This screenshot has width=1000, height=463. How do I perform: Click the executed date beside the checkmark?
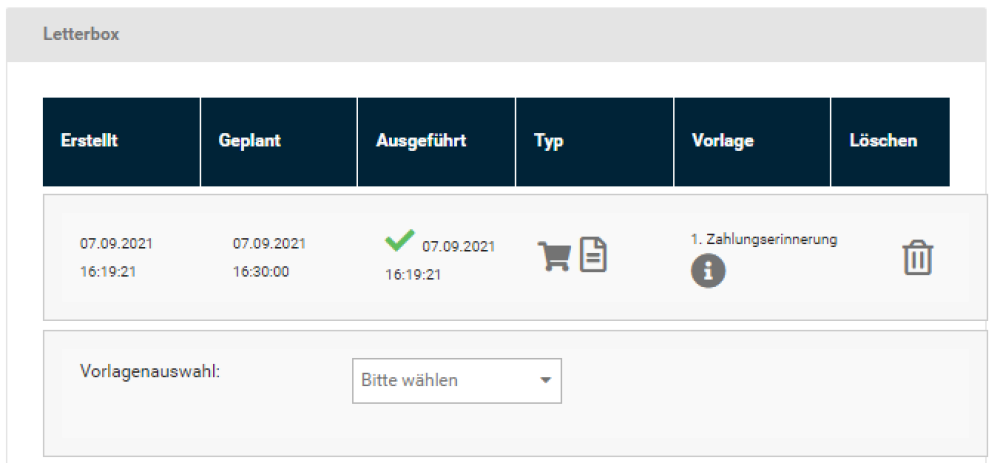458,246
